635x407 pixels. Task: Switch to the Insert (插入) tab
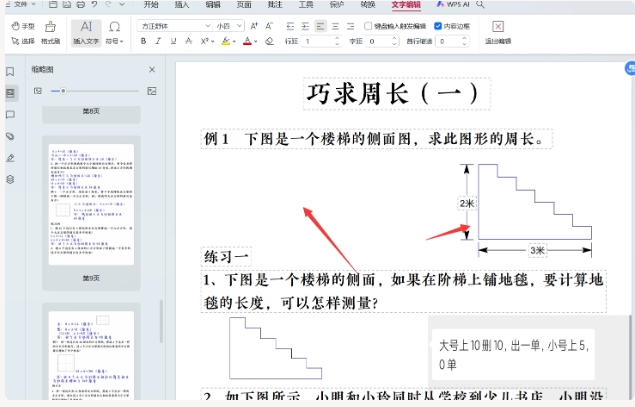tap(181, 4)
